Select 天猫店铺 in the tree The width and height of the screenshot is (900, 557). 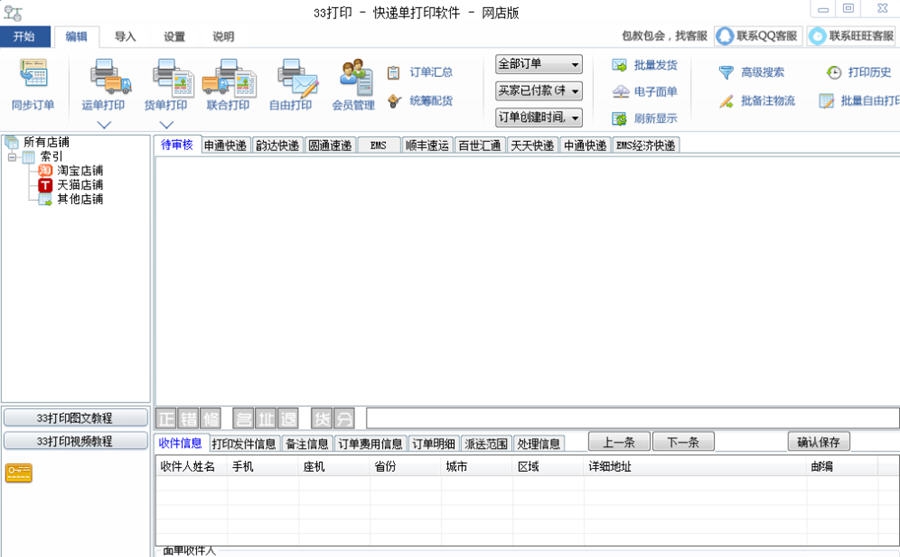pos(80,185)
